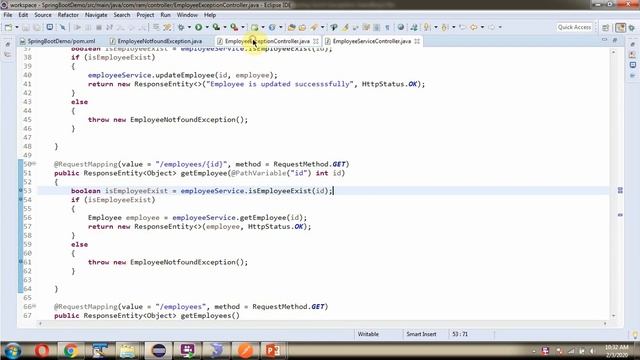Image resolution: width=640 pixels, height=360 pixels.
Task: Open the File menu
Action: (8, 15)
